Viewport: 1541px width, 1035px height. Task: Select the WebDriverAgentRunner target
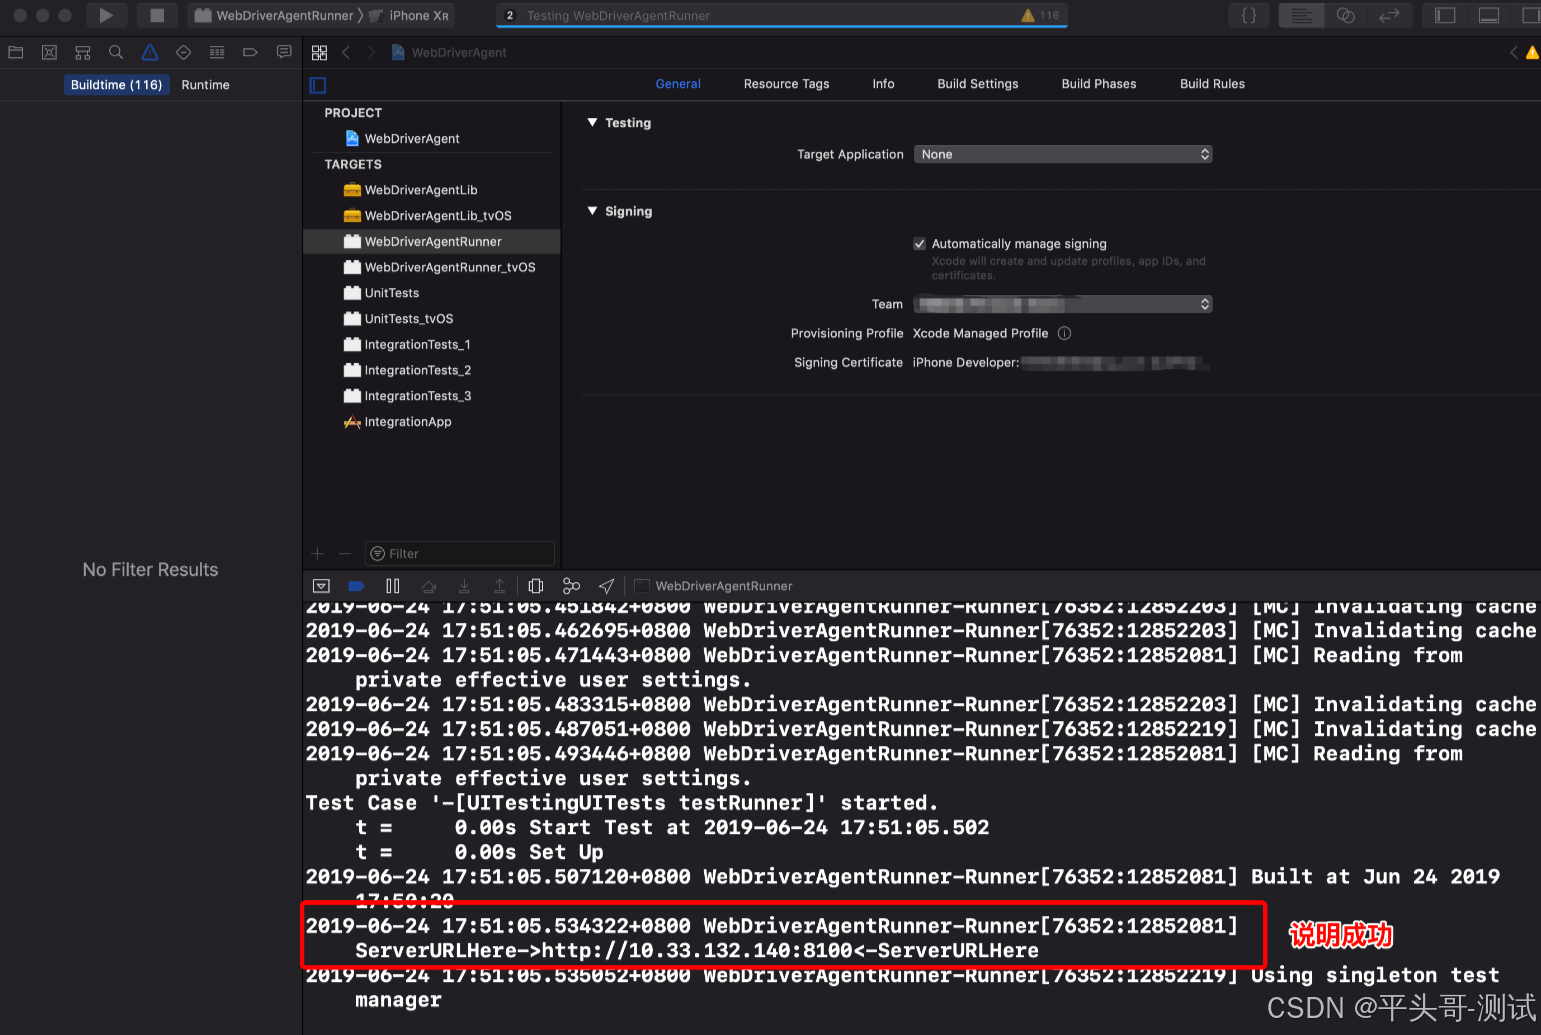click(x=432, y=242)
